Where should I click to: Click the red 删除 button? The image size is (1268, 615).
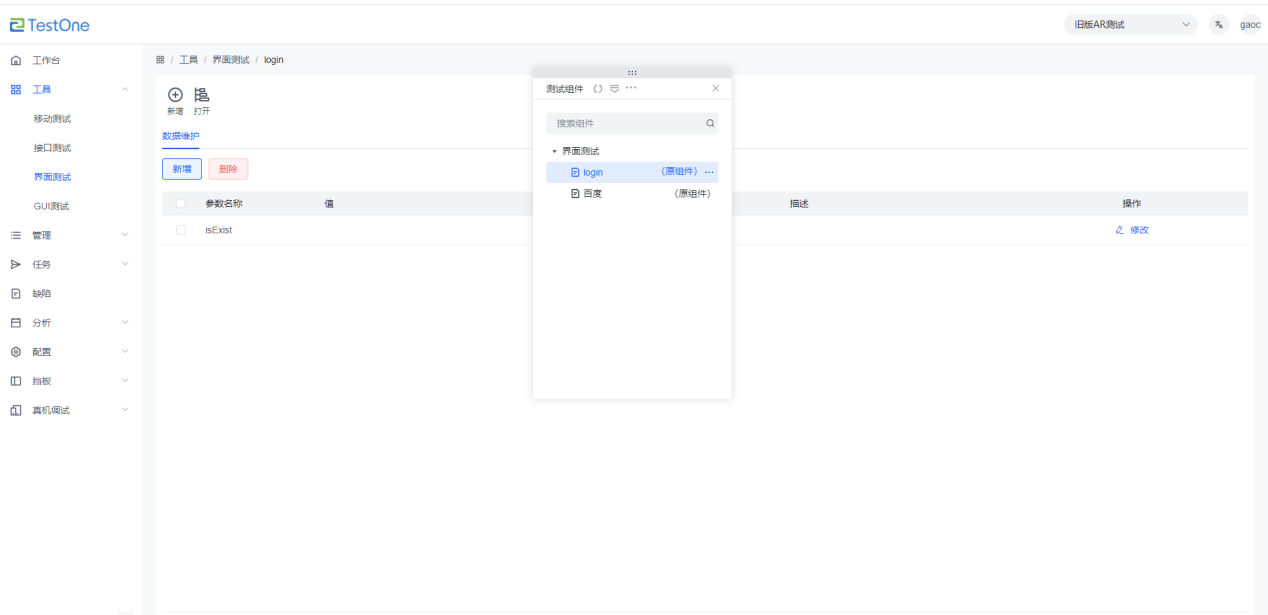[x=228, y=169]
